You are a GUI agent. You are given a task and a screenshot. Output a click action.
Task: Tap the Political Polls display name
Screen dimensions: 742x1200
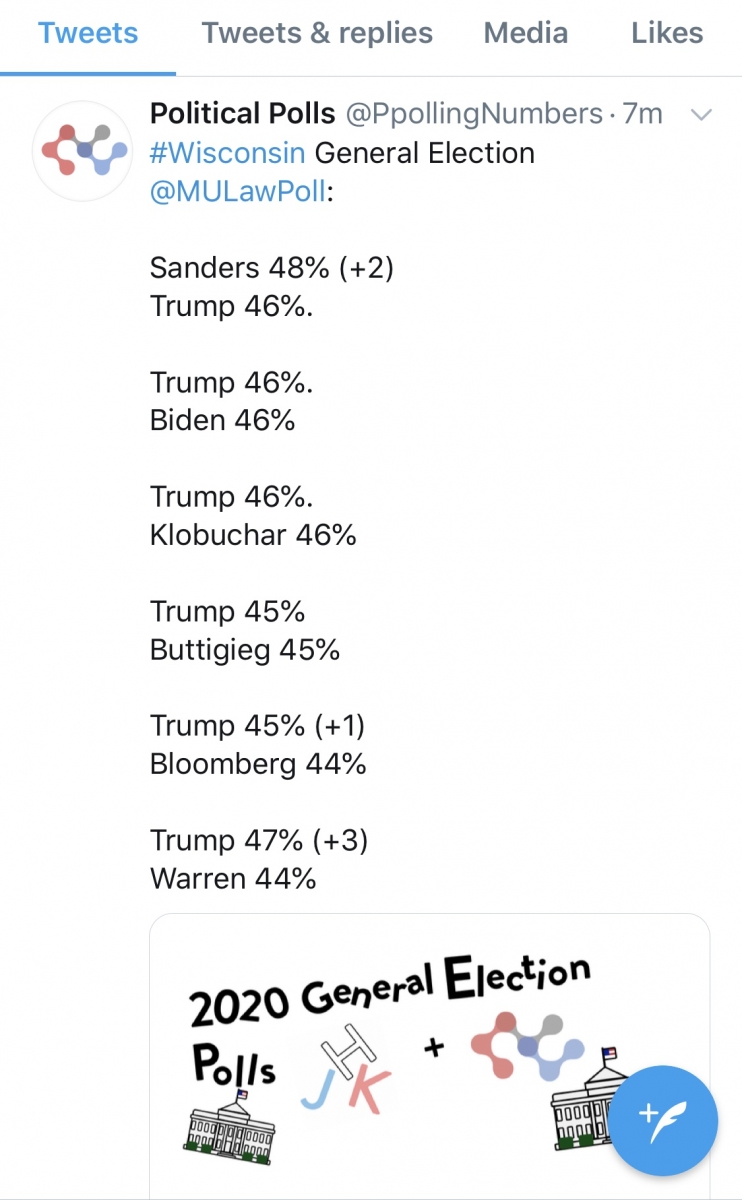[x=243, y=114]
